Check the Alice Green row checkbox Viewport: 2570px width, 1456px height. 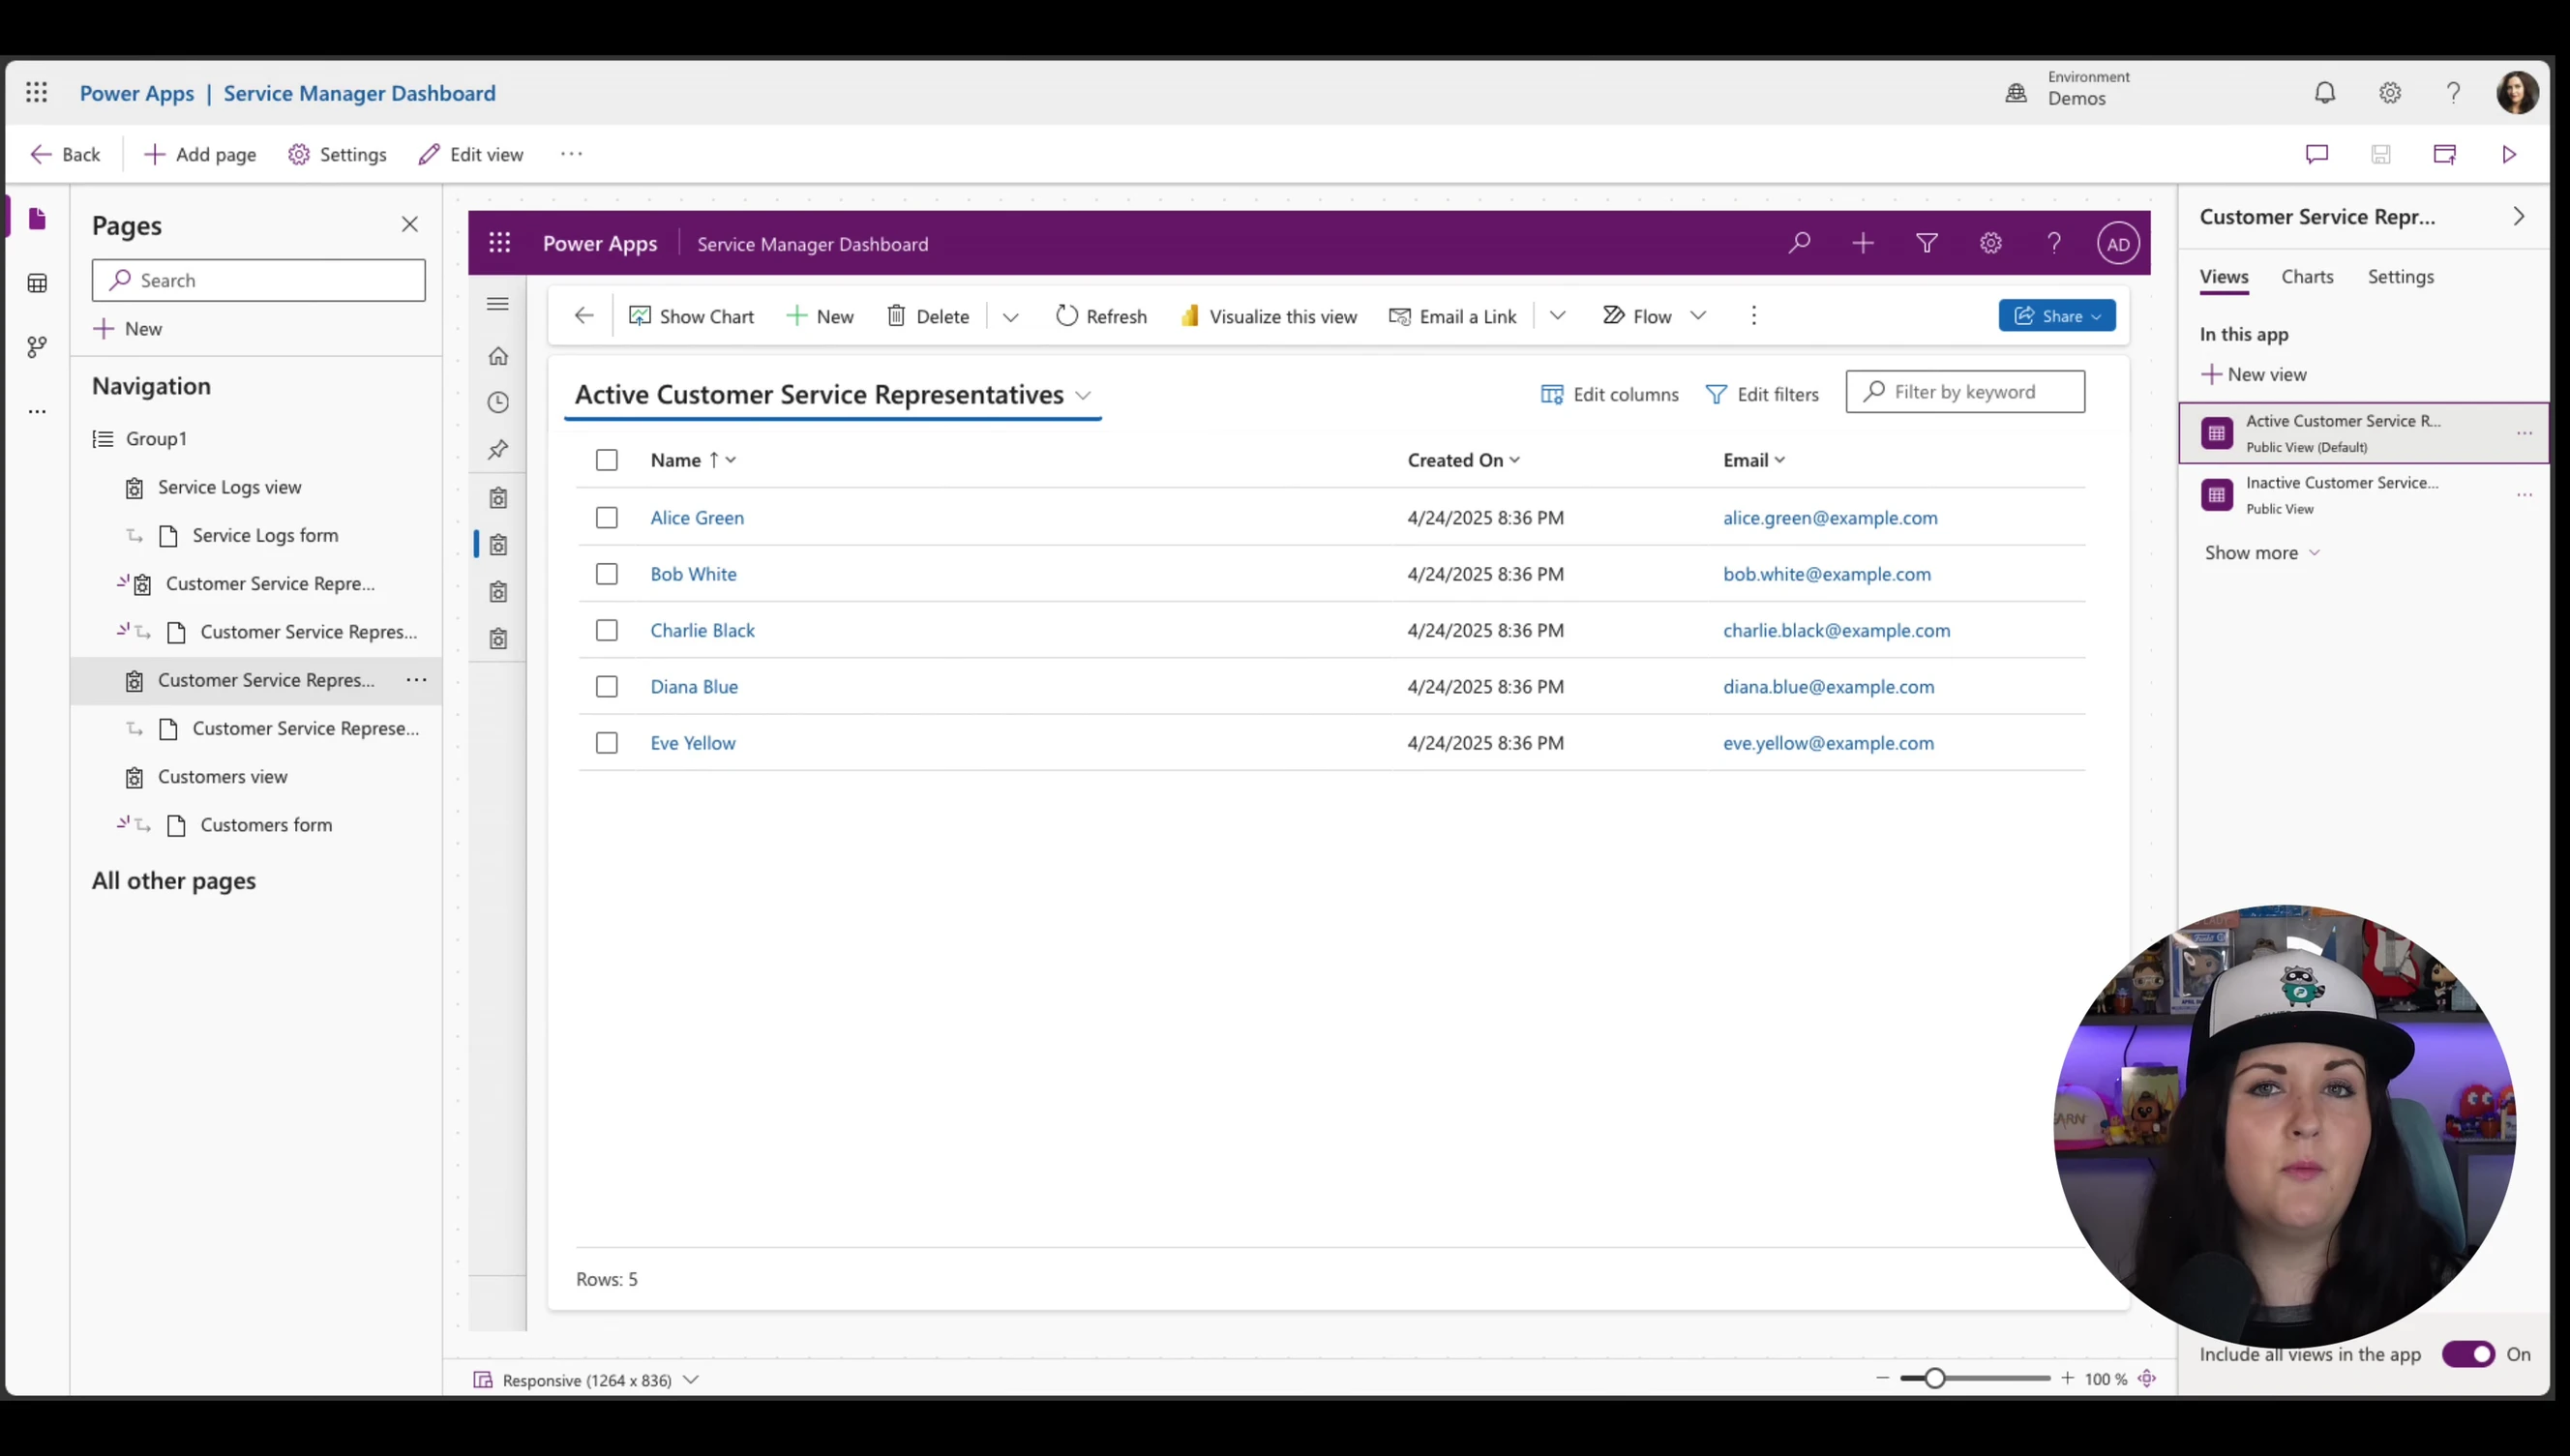(x=607, y=518)
